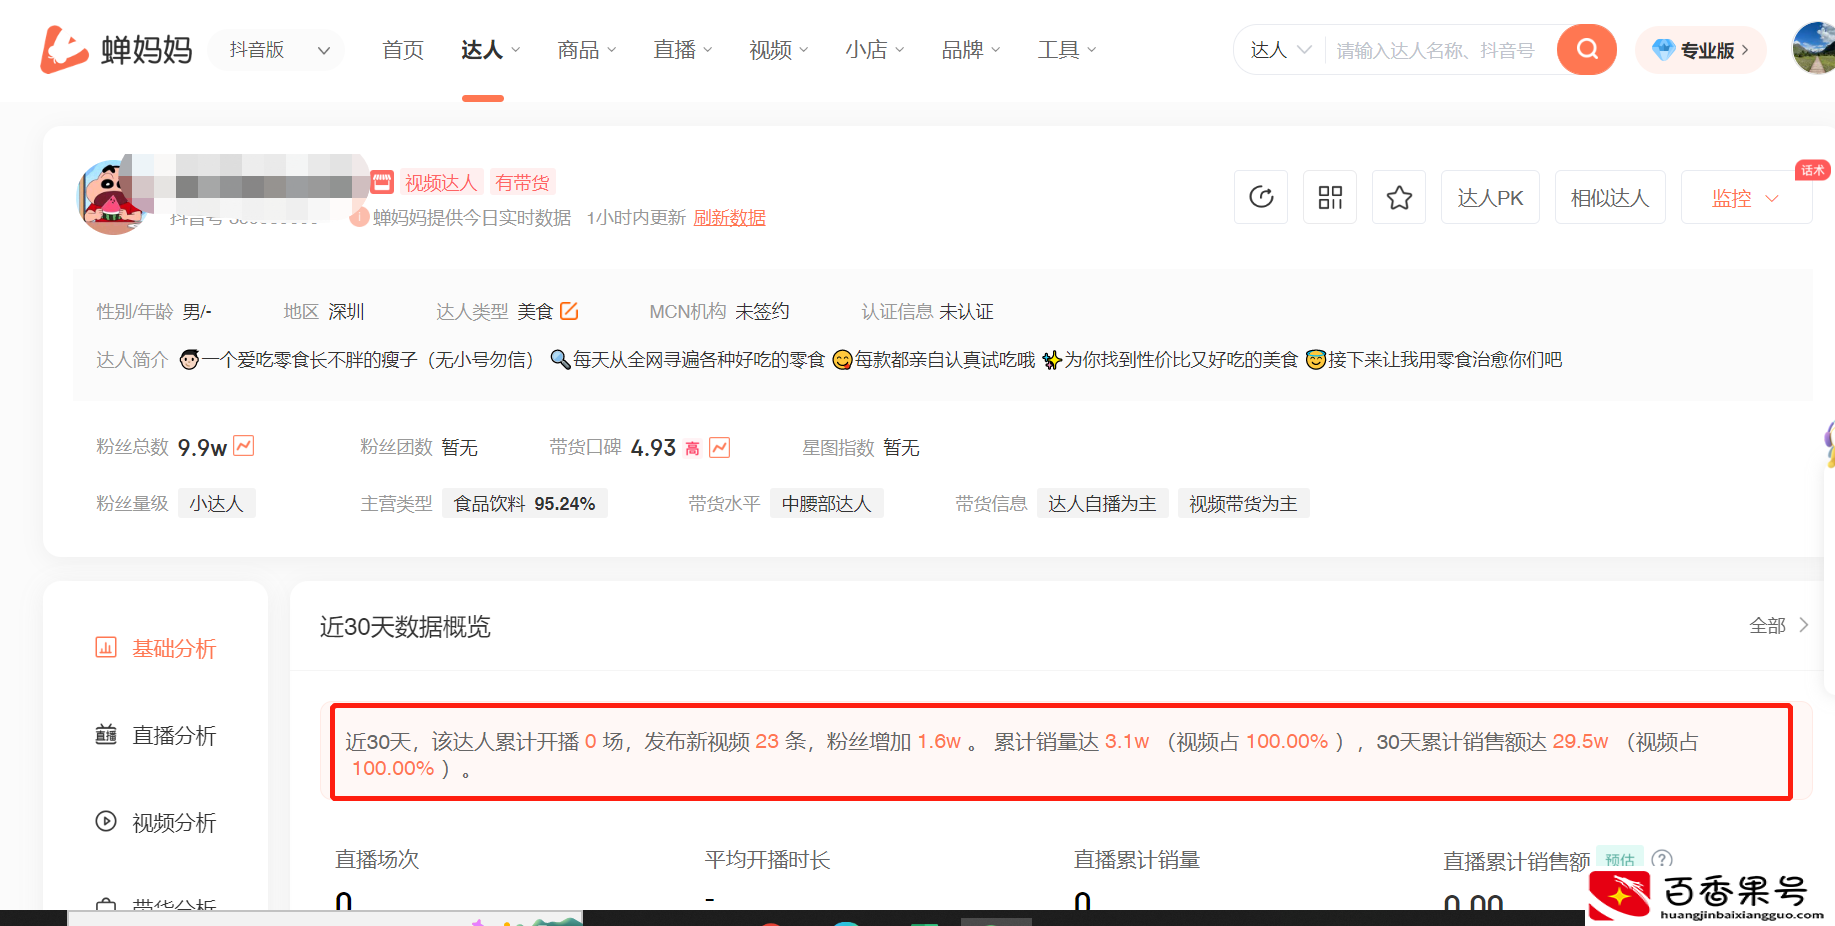This screenshot has width=1835, height=926.
Task: Expand the 品牌 navigation menu
Action: [971, 49]
